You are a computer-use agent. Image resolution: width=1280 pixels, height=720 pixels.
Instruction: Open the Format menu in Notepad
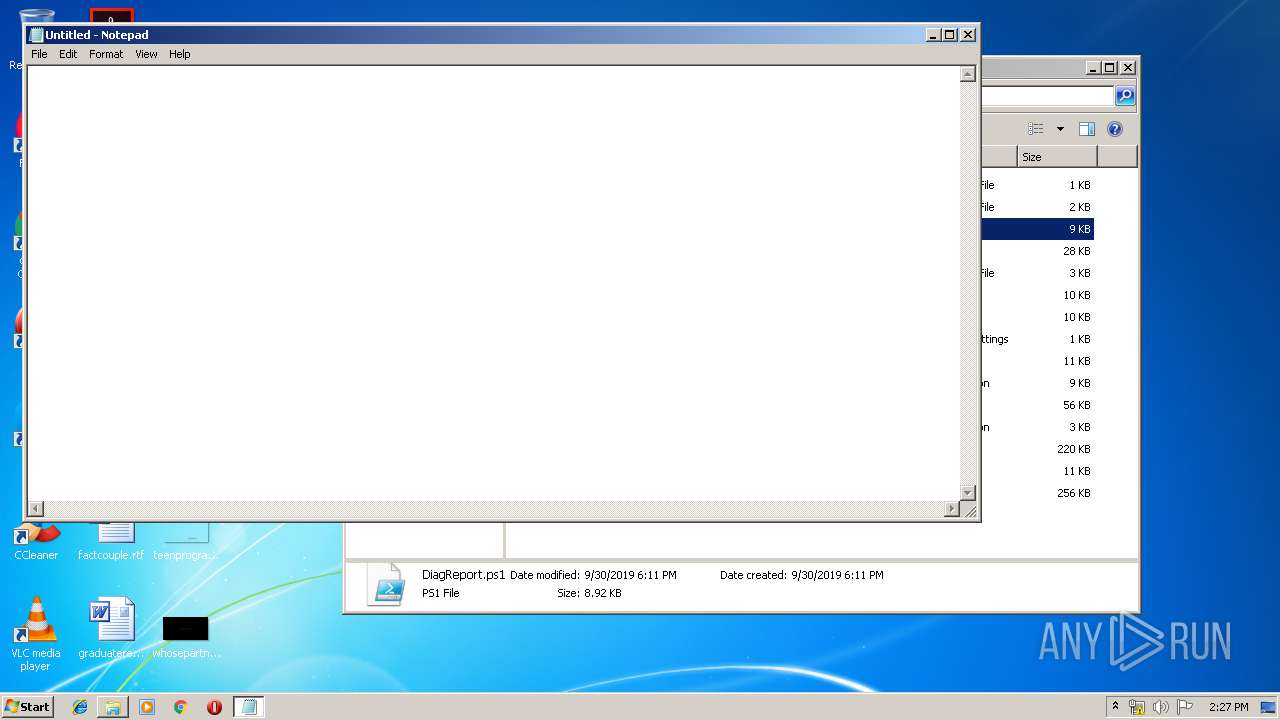106,54
